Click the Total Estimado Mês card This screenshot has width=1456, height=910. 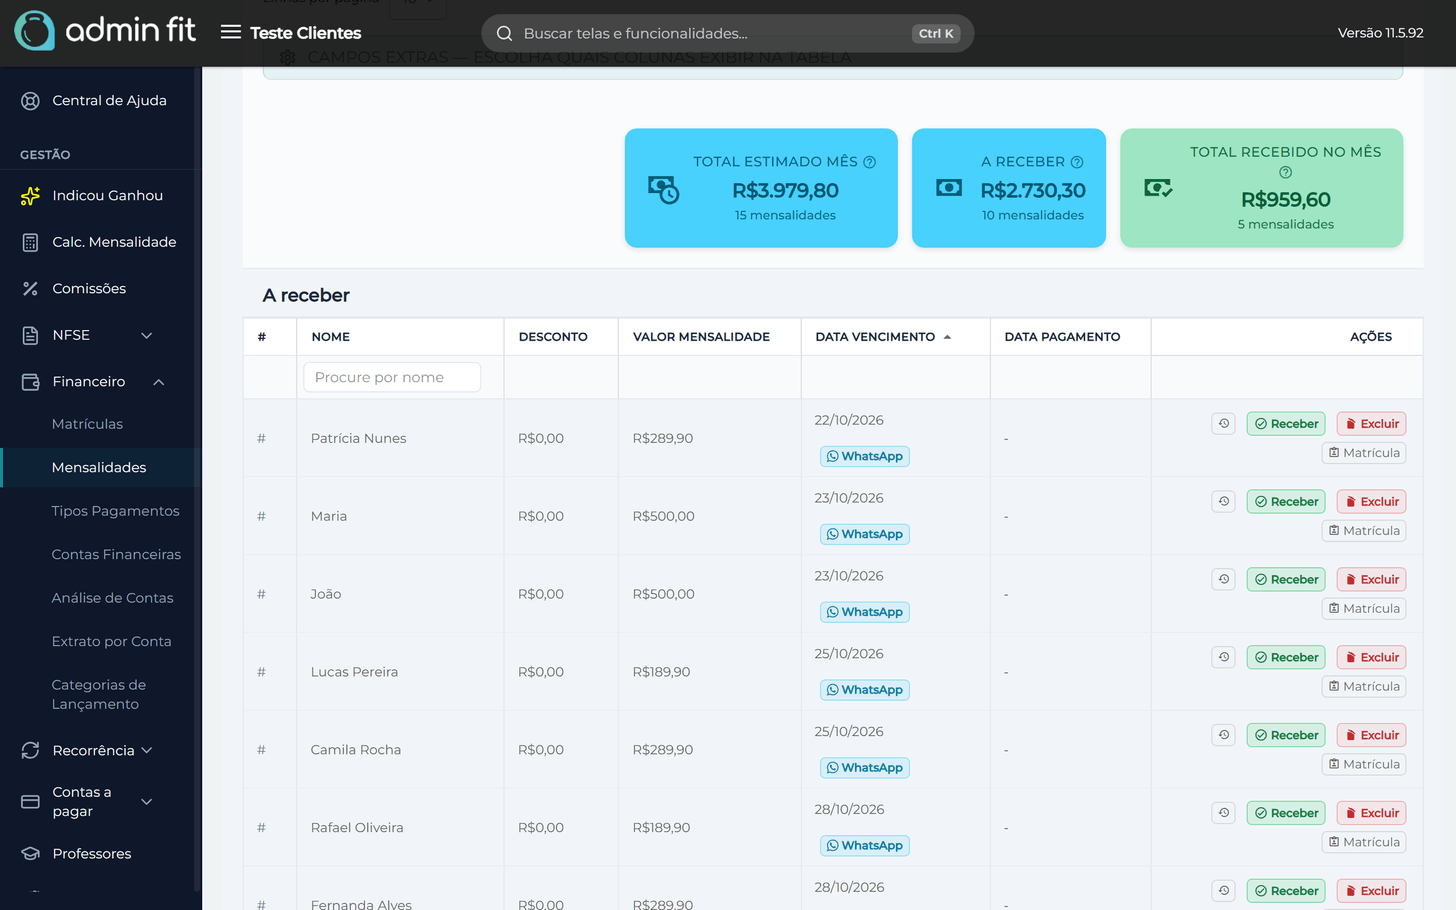pyautogui.click(x=761, y=188)
